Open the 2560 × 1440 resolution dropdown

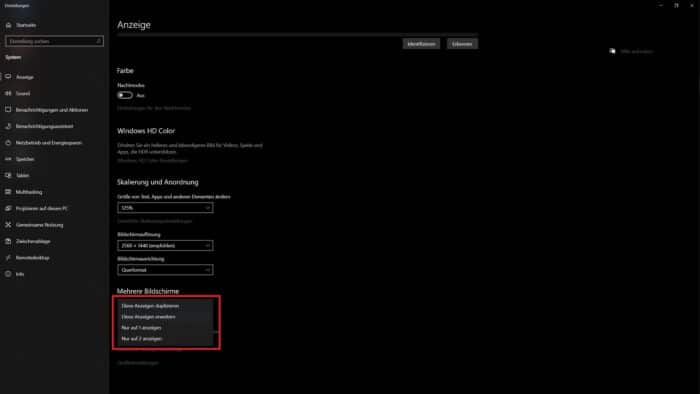(x=165, y=245)
